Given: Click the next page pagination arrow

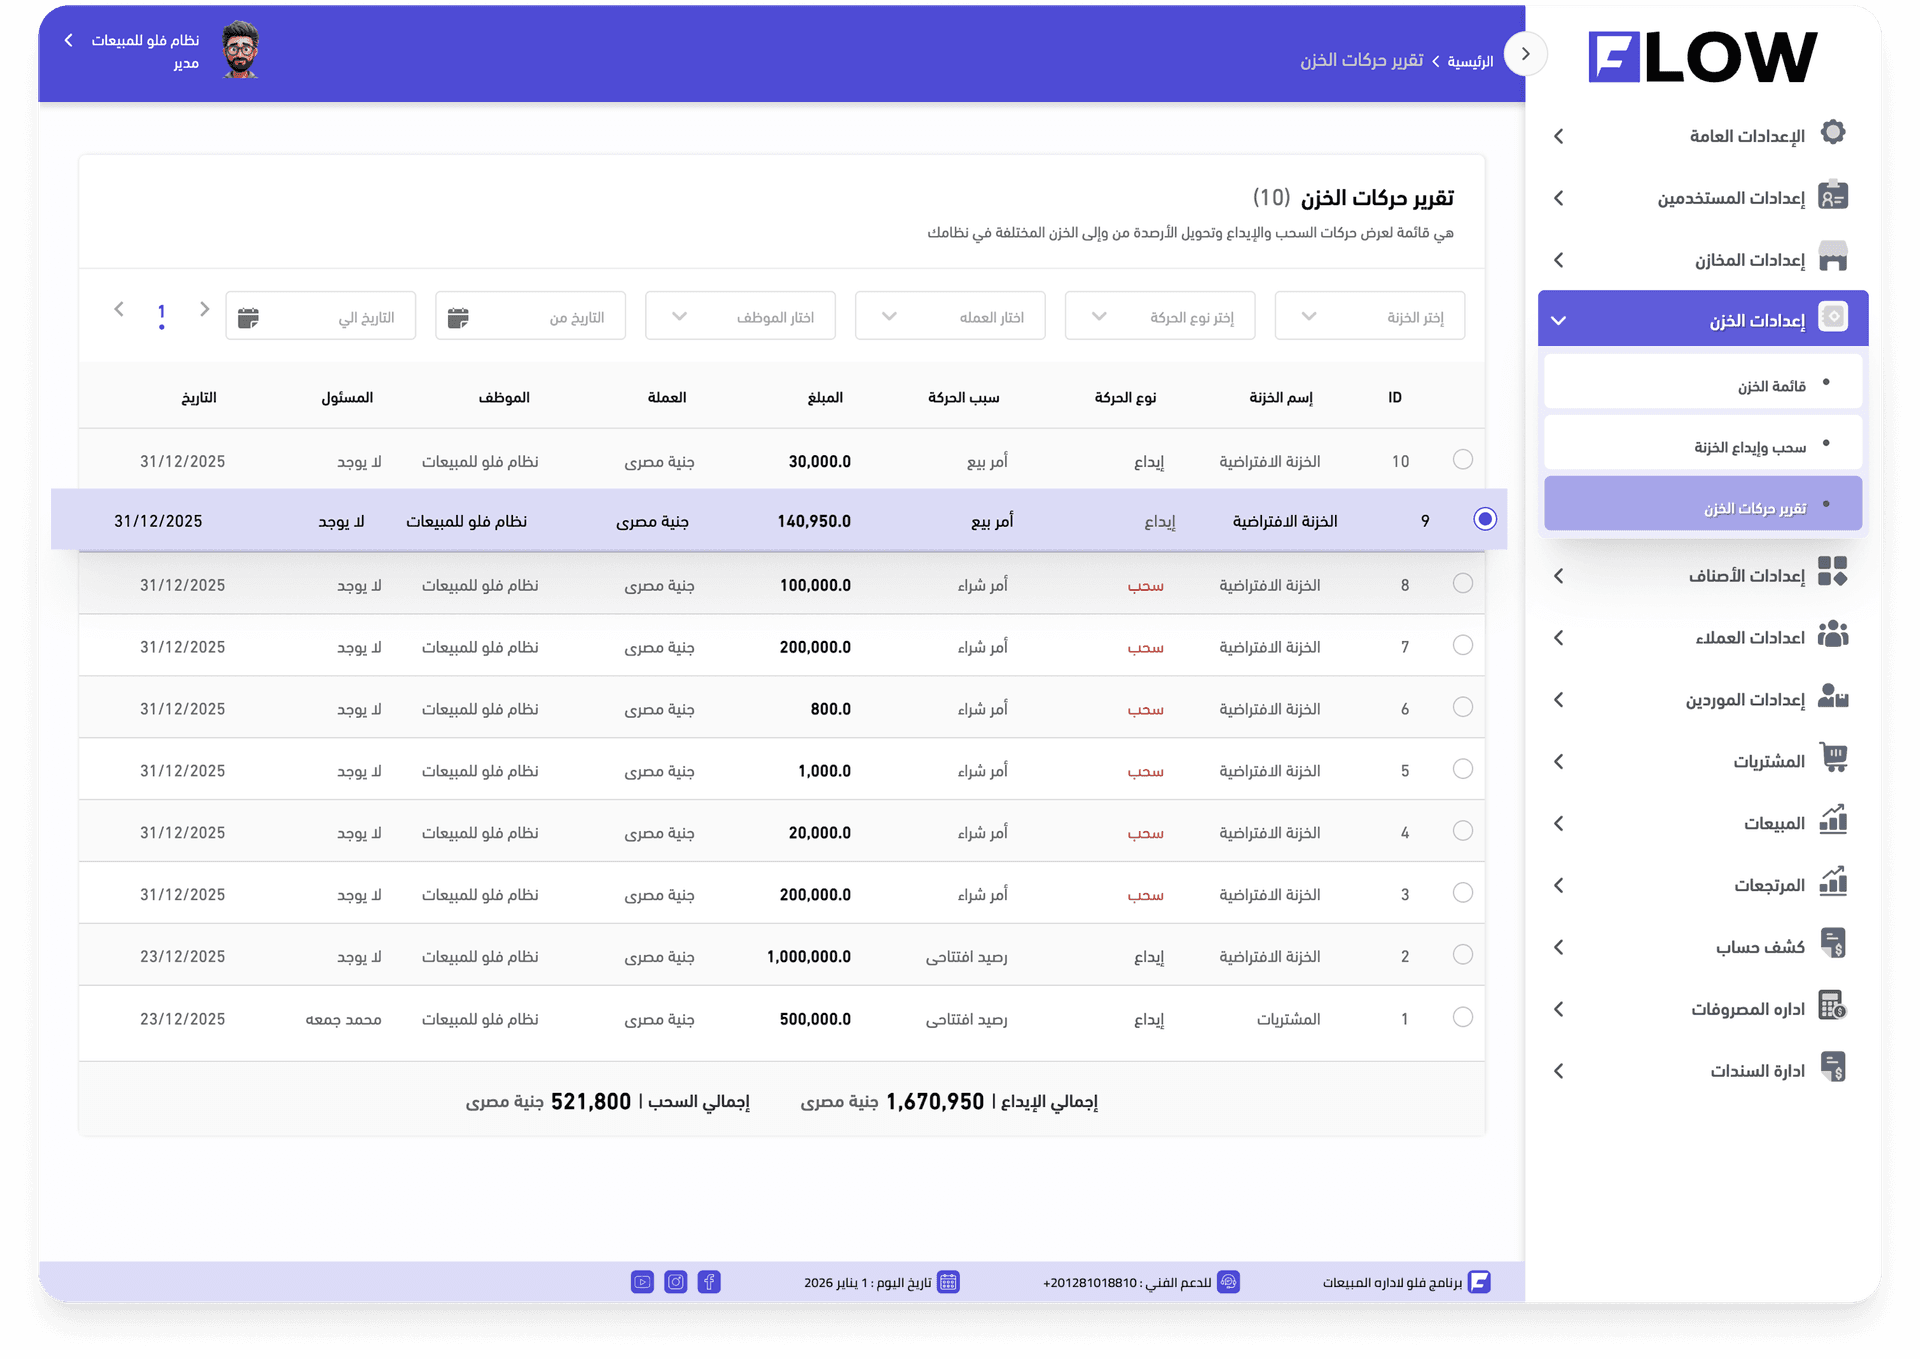Looking at the screenshot, I should click(119, 310).
